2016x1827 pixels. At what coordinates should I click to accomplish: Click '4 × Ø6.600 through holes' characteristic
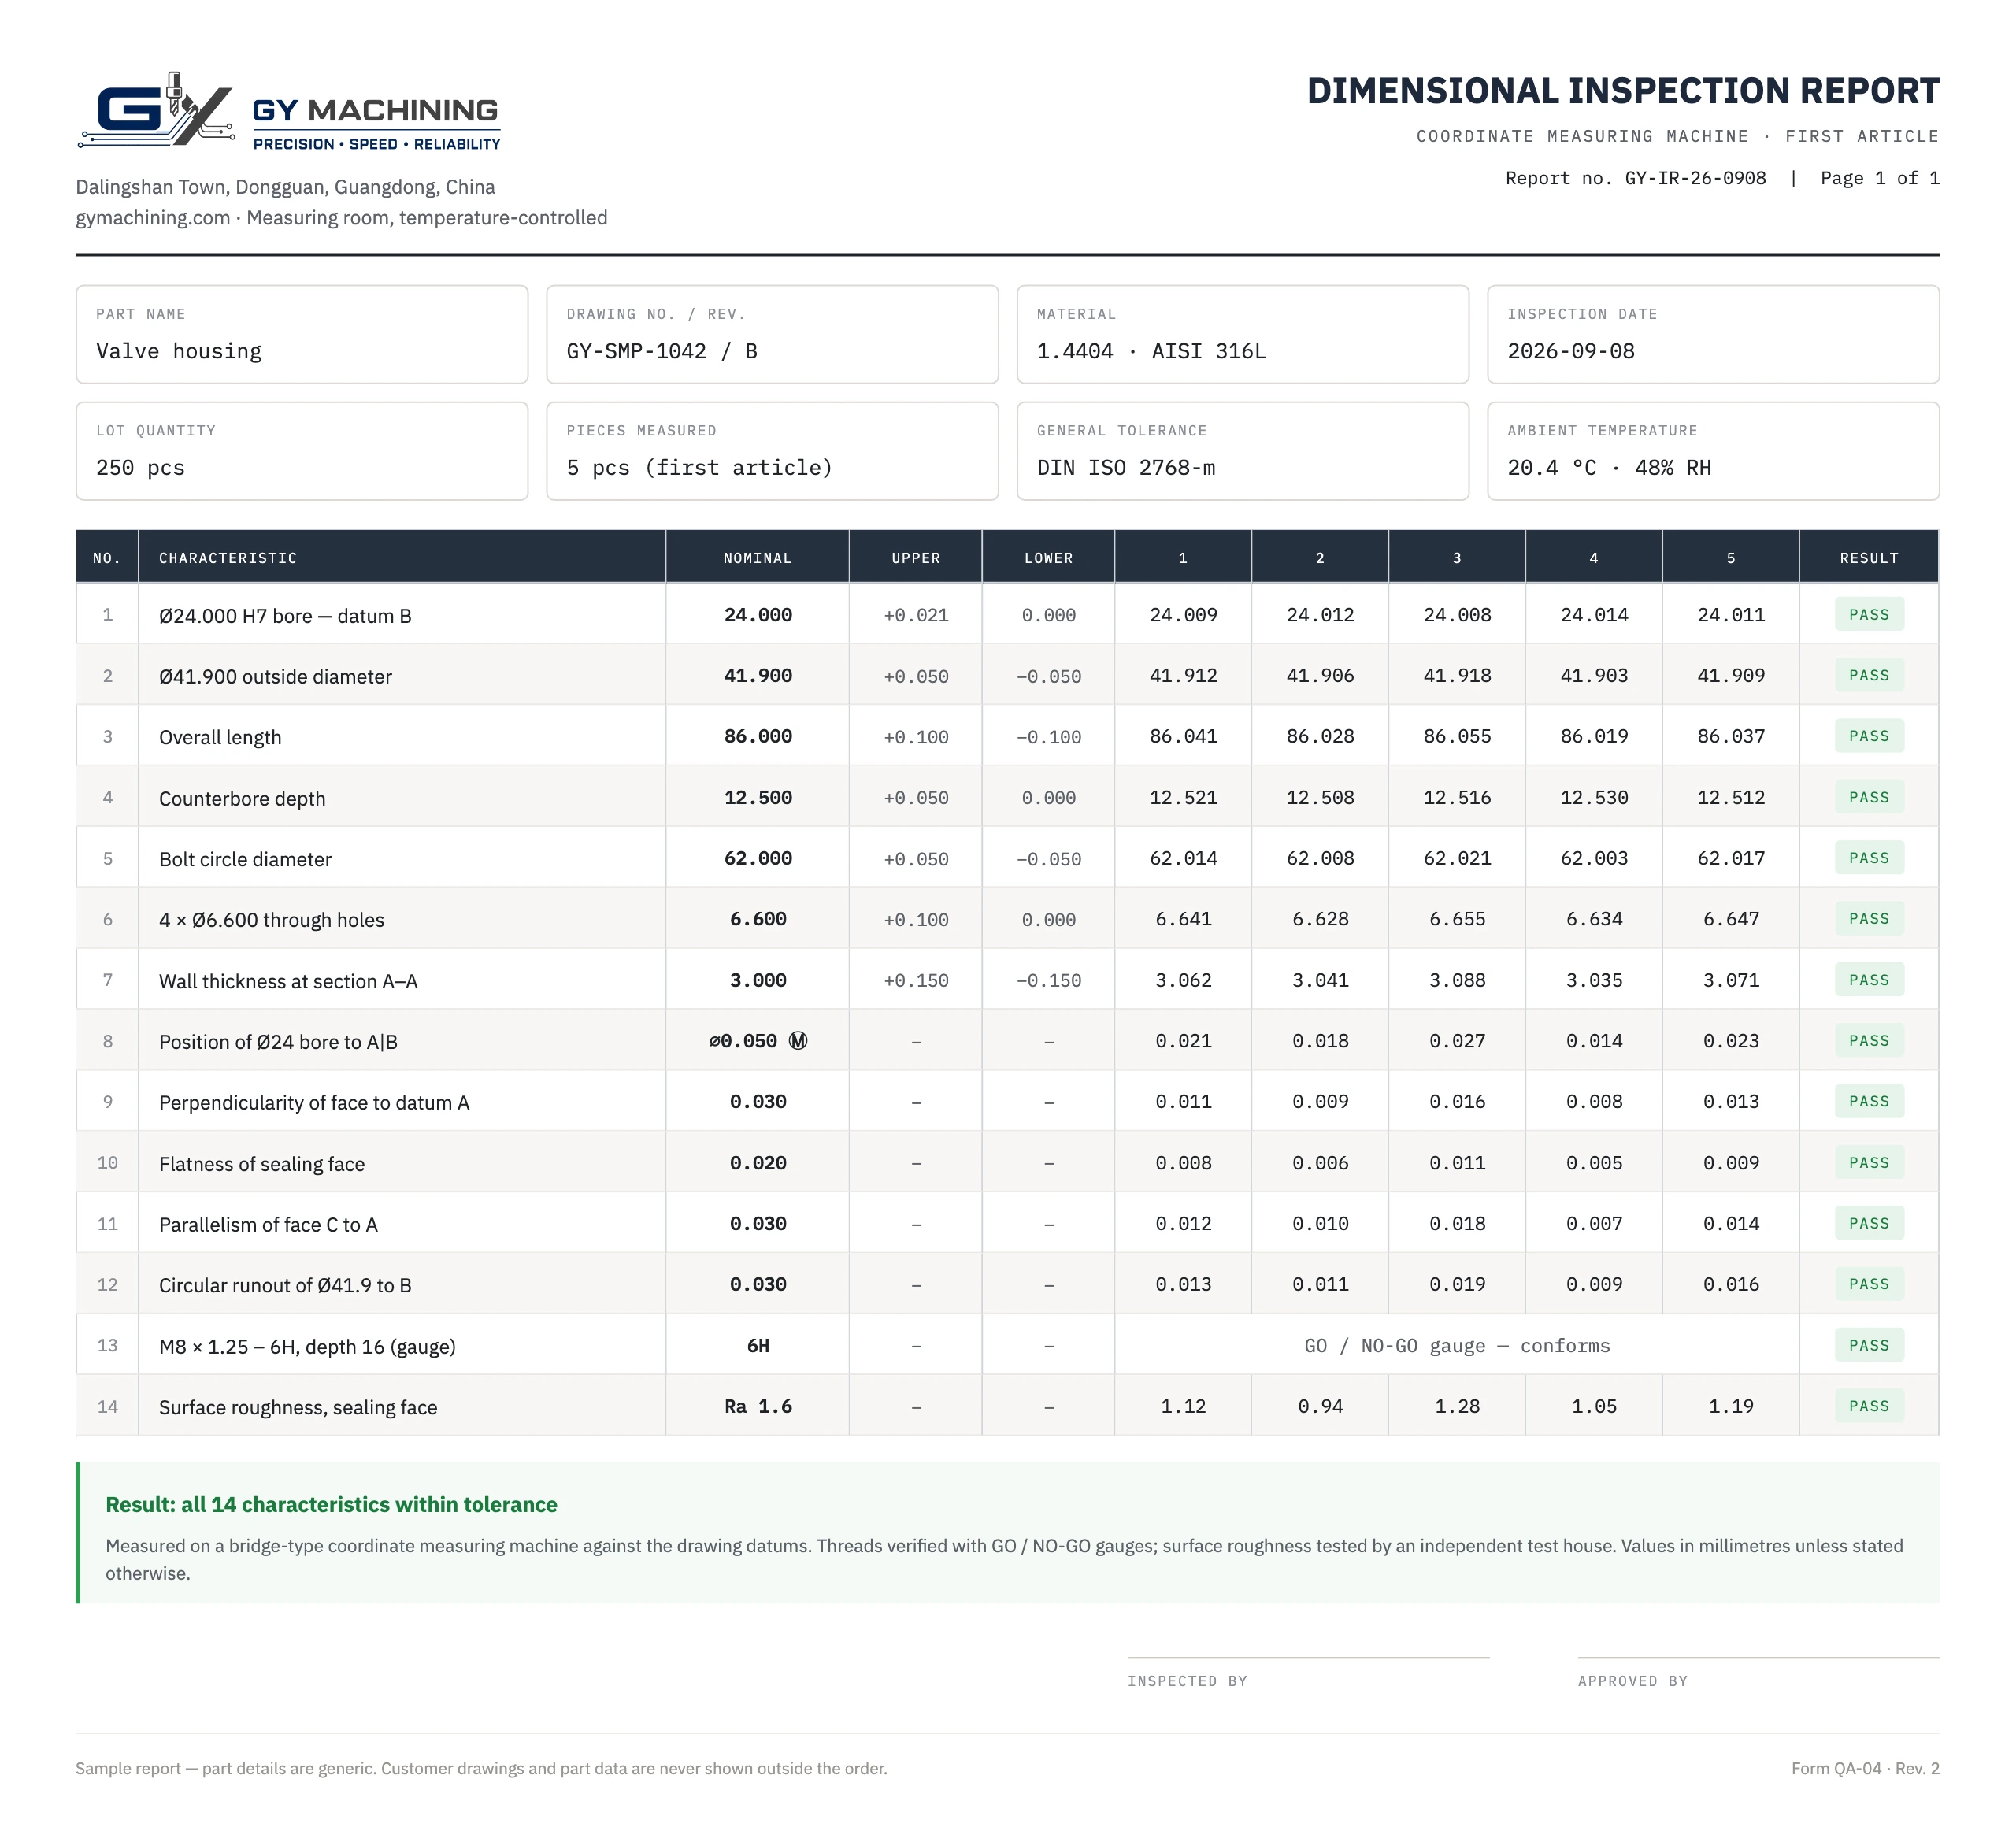pos(271,920)
